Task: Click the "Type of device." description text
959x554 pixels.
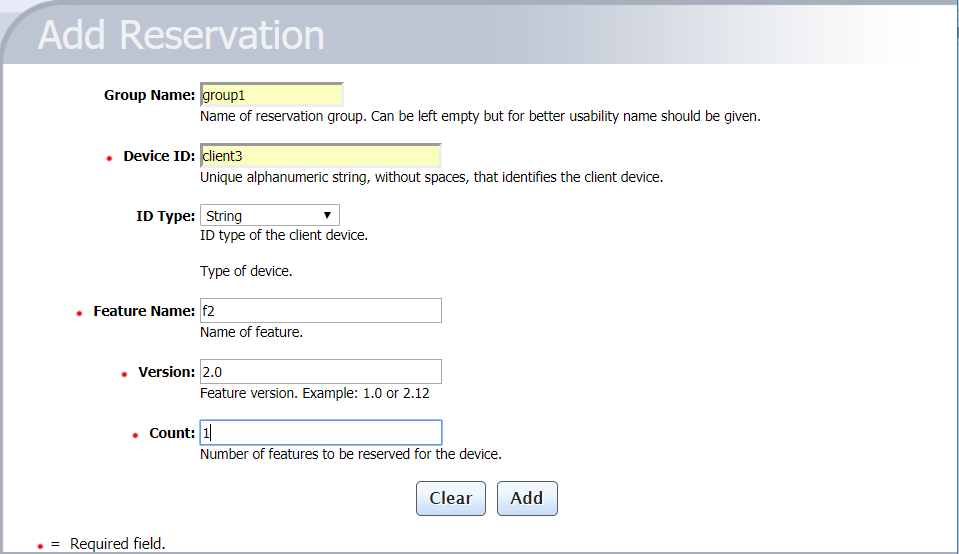Action: point(246,271)
